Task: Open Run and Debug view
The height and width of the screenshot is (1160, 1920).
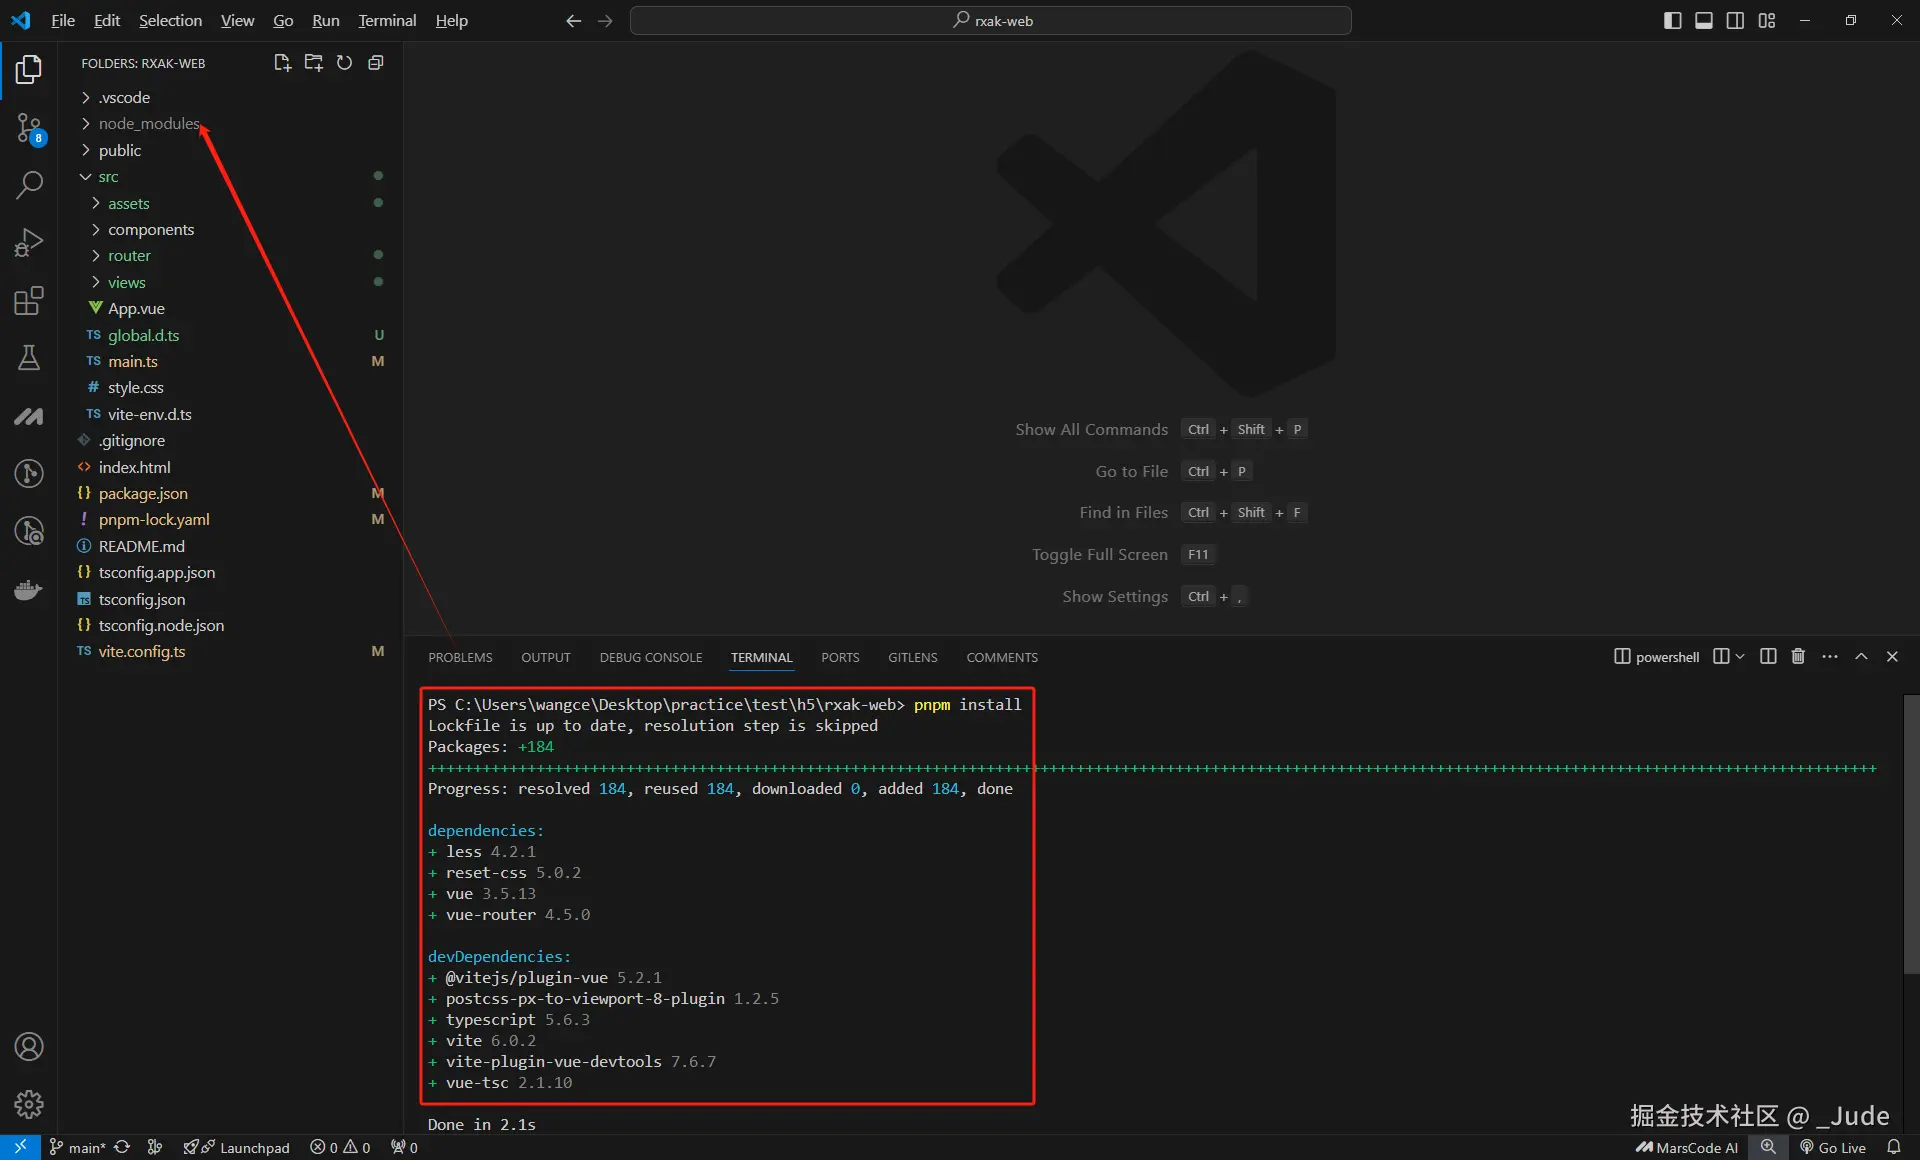Action: coord(29,243)
